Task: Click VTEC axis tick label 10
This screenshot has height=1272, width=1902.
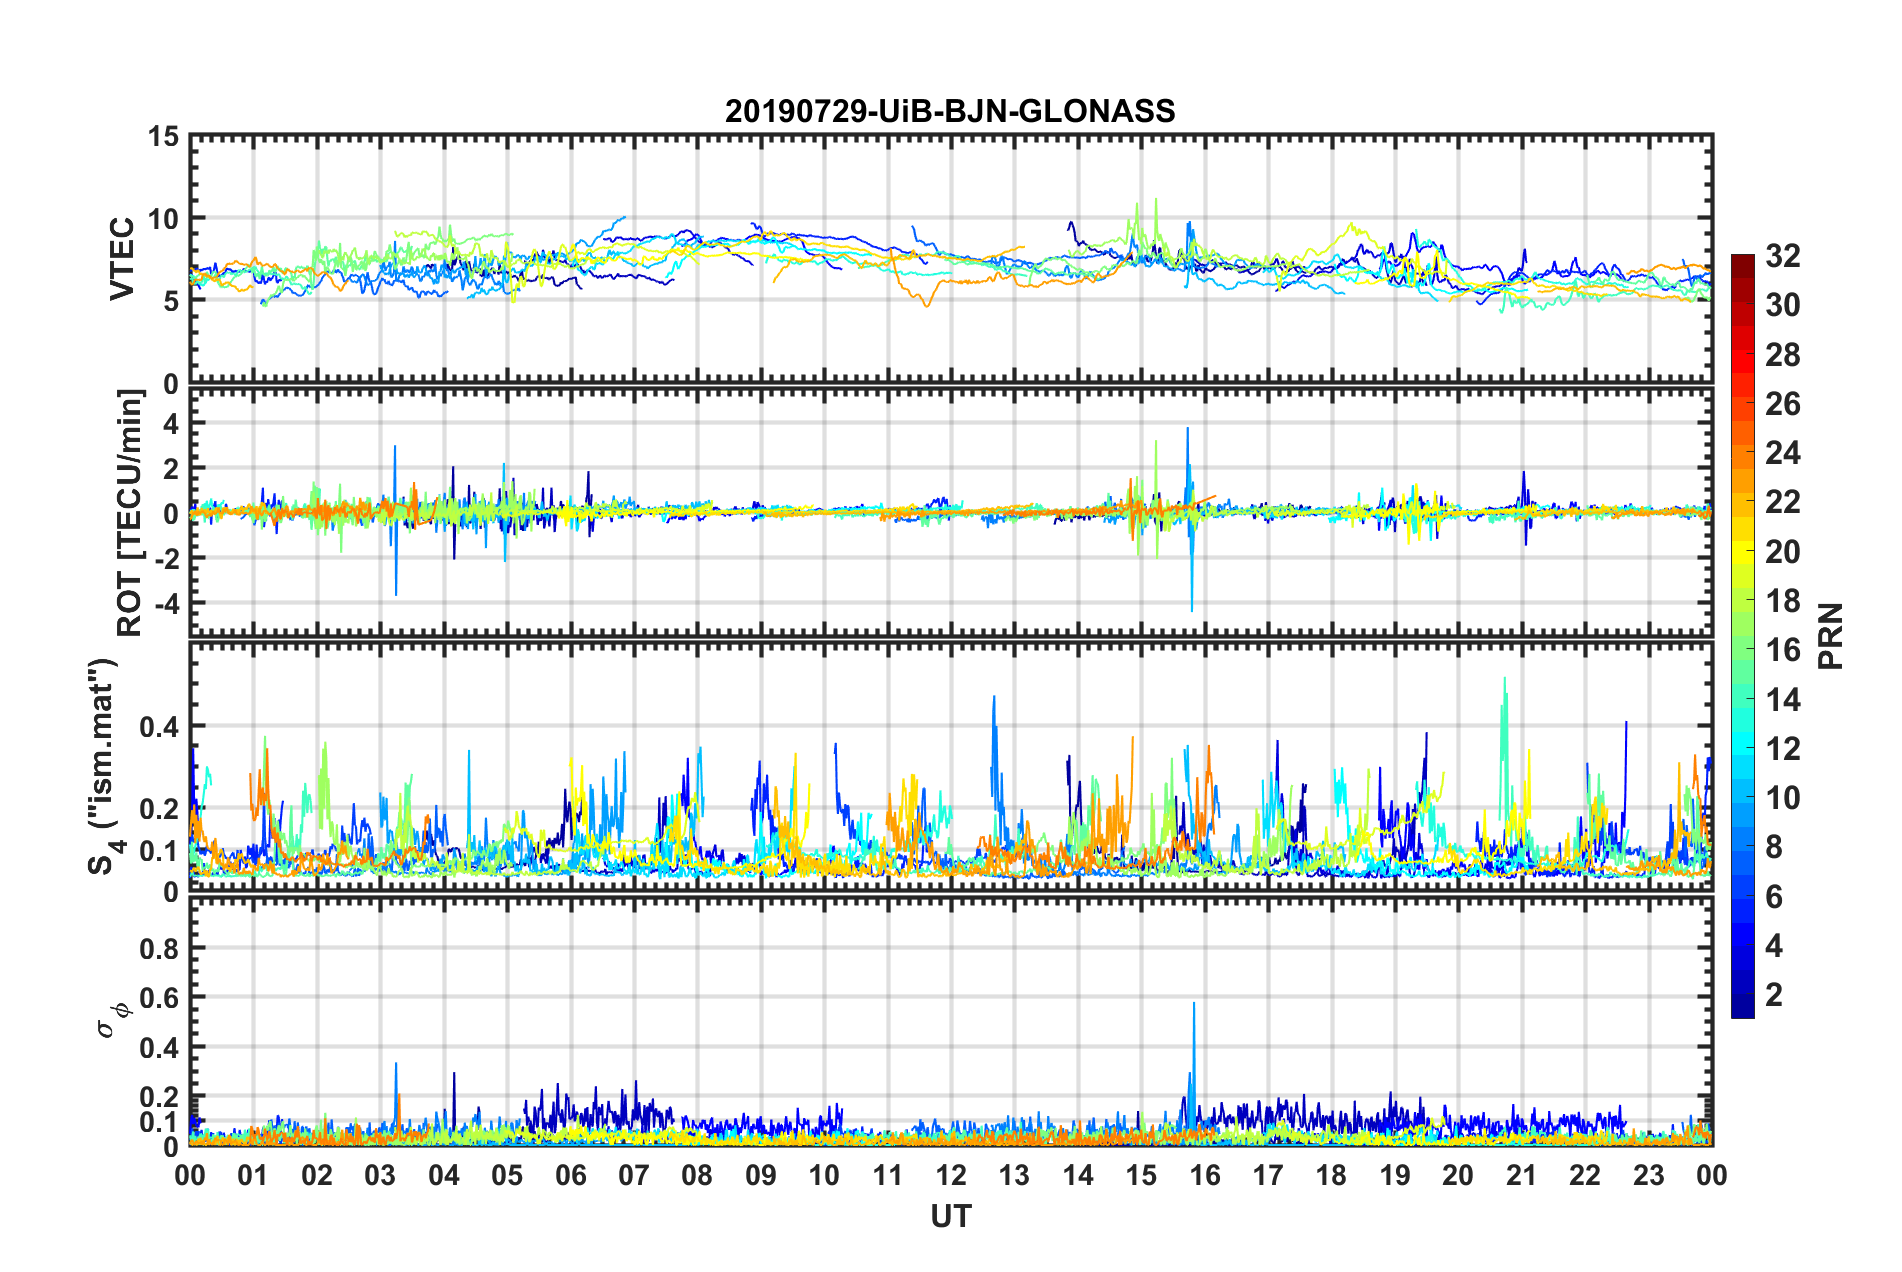Action: point(163,219)
